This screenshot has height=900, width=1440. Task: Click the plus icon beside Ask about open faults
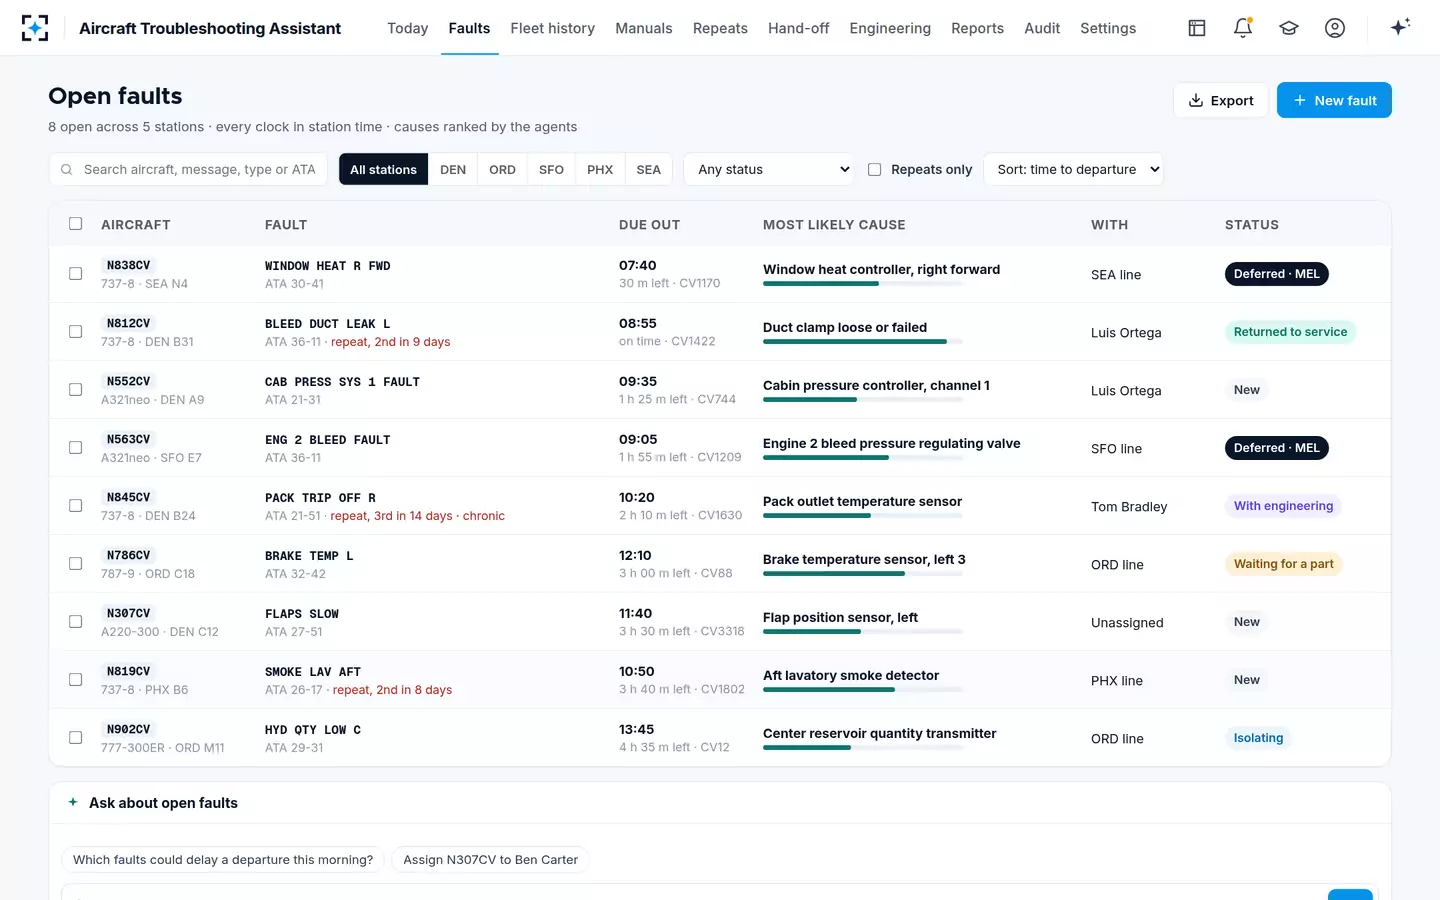point(73,802)
